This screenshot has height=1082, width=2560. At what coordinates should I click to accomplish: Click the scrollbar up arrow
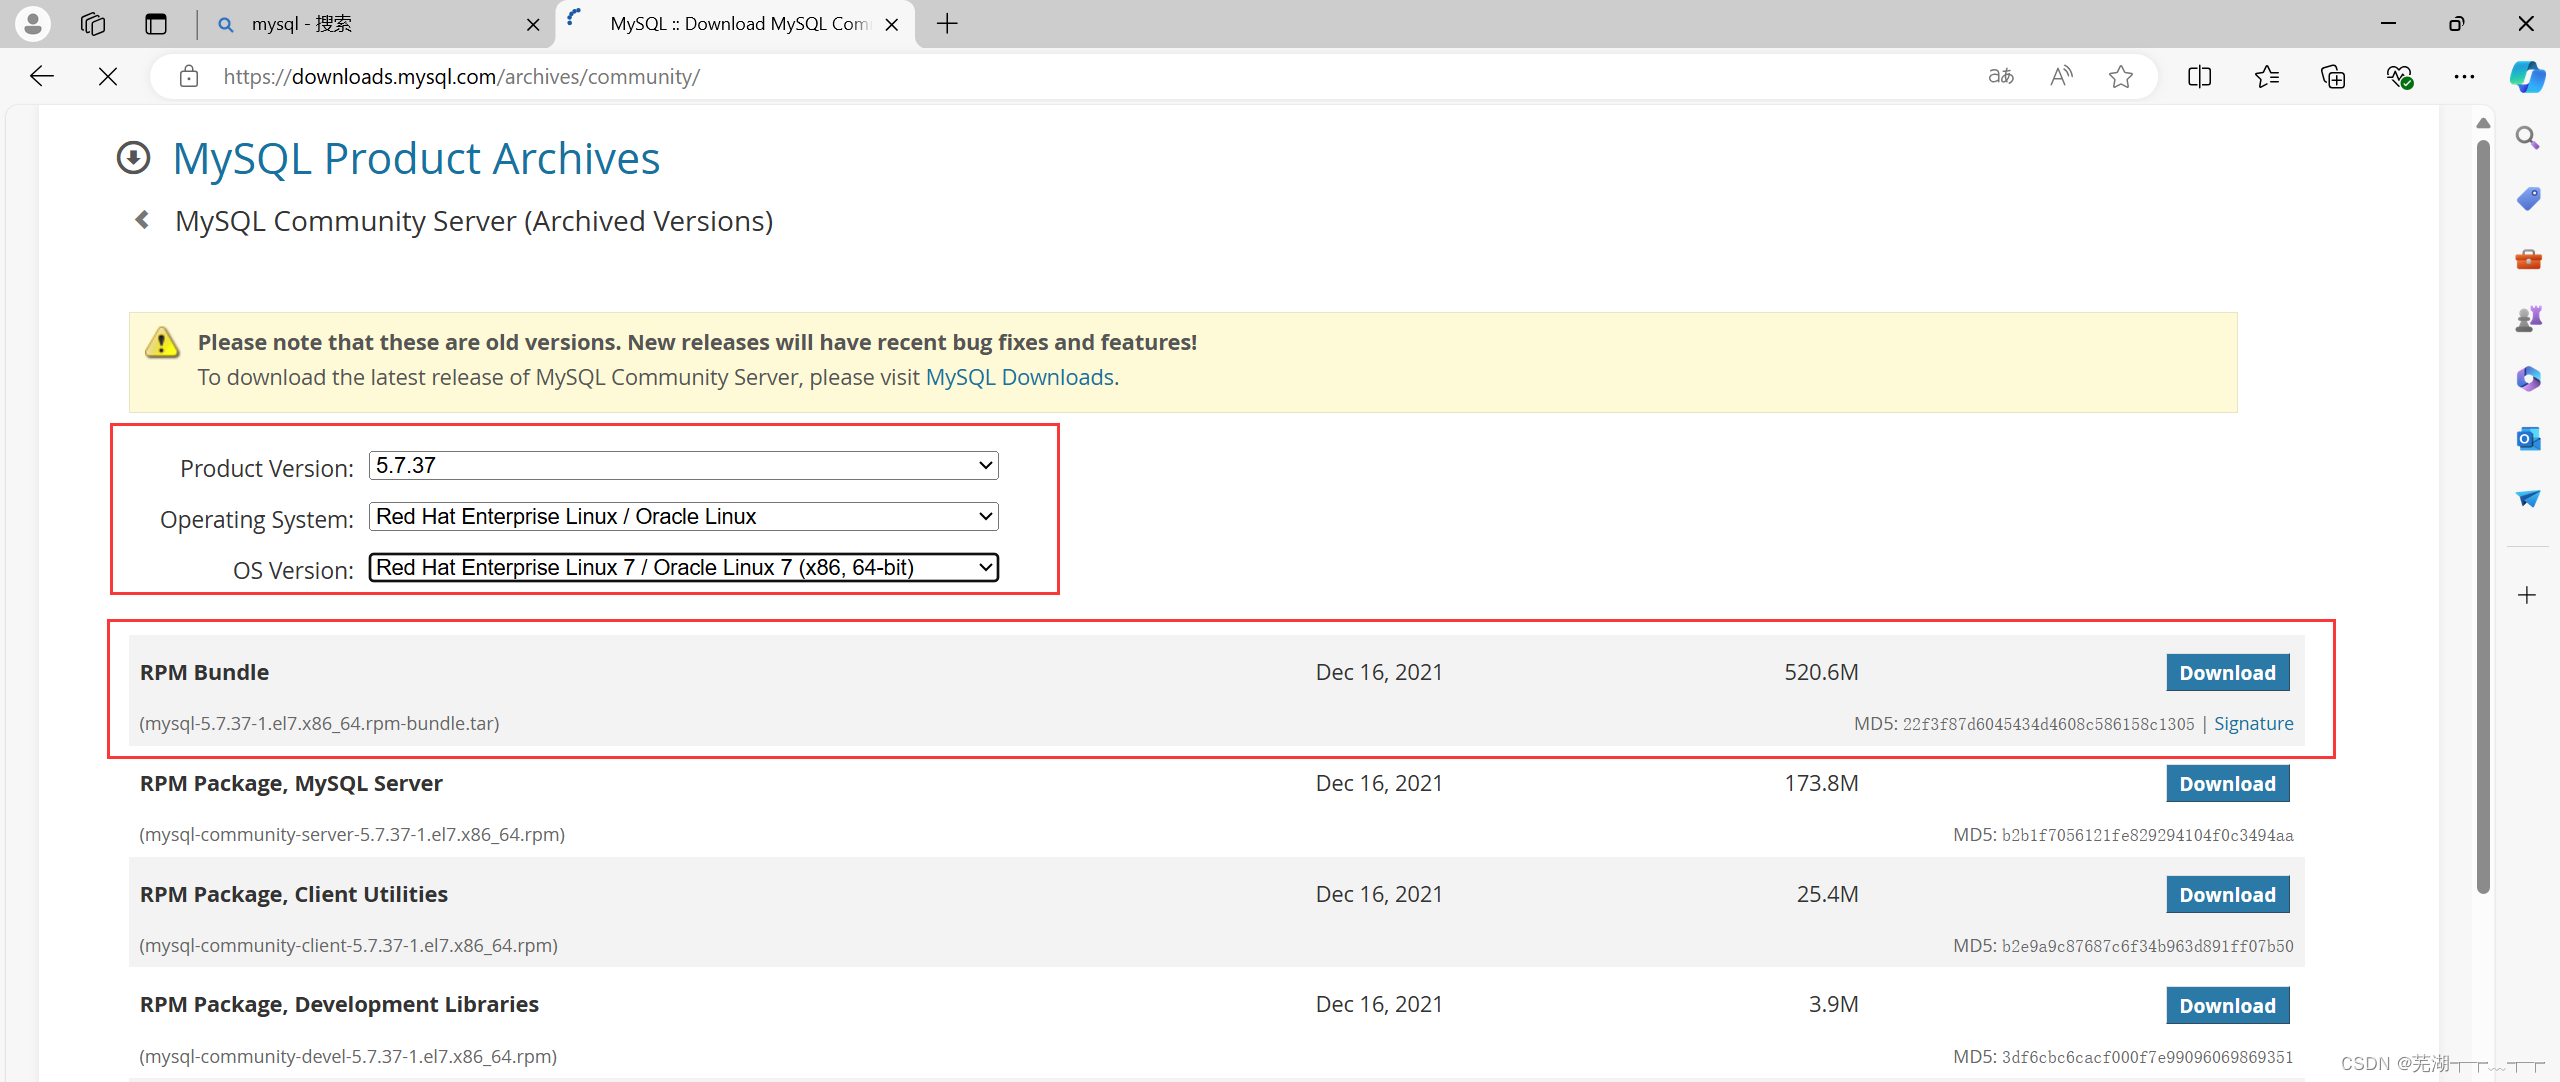coord(2483,123)
